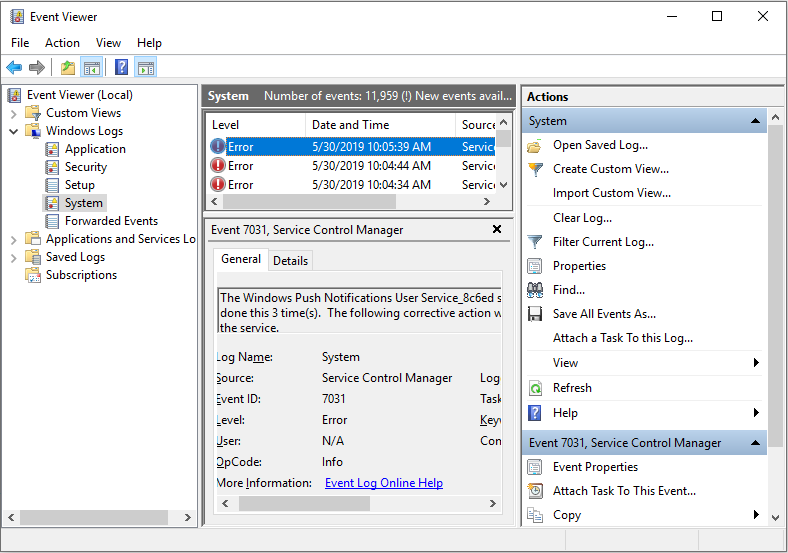Collapse the Event 7031 actions section

click(x=755, y=443)
